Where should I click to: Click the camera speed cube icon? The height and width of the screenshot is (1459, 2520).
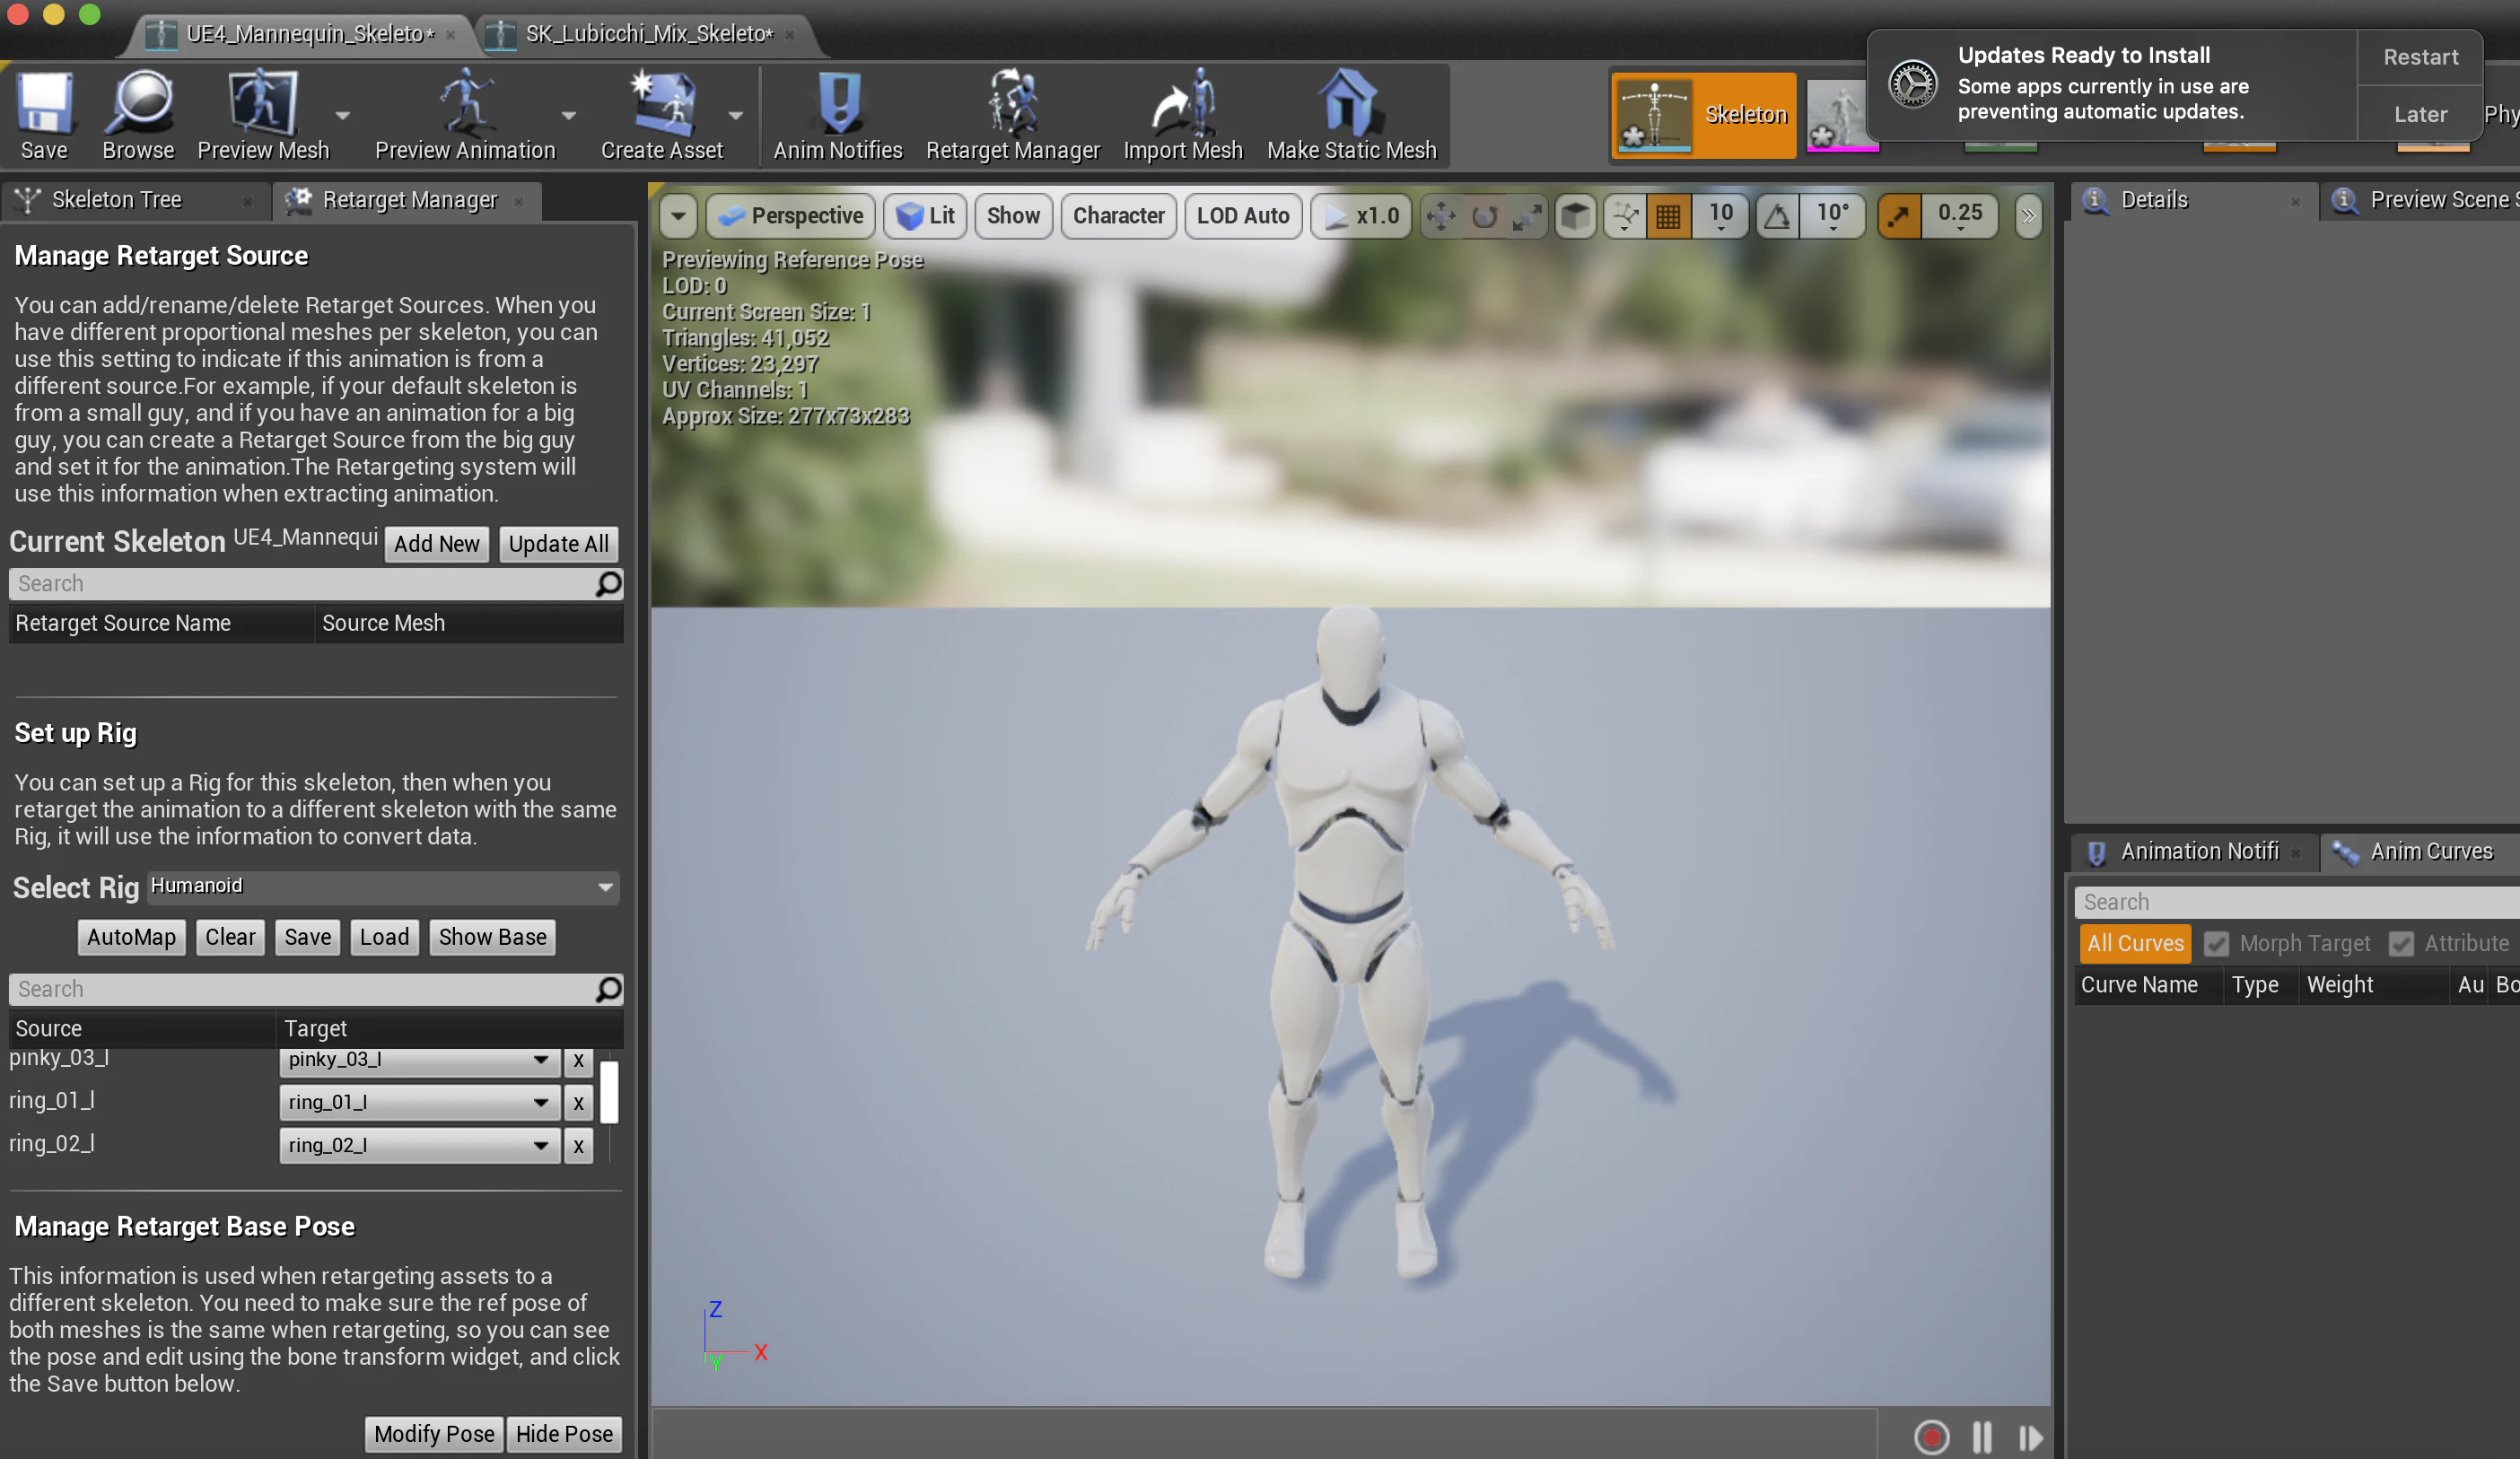click(x=1575, y=216)
